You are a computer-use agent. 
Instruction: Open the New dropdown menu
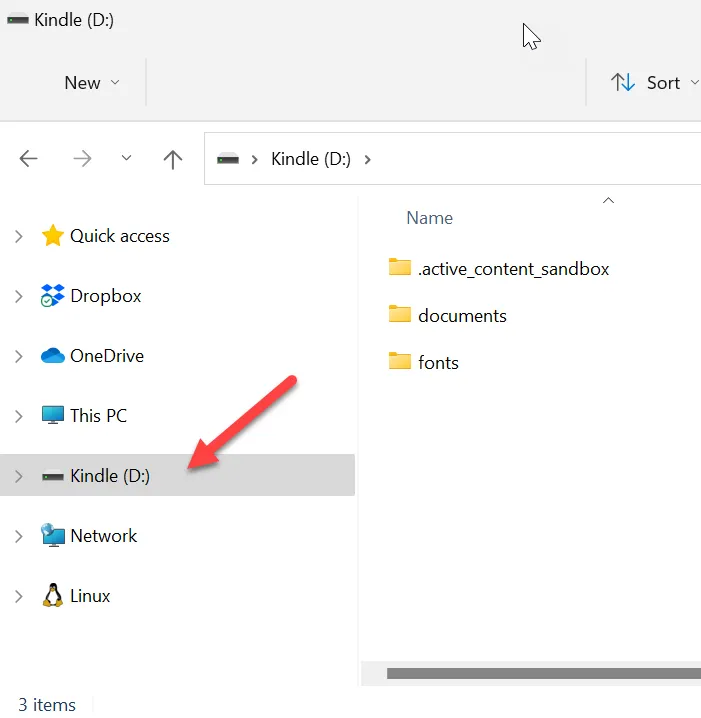(92, 83)
